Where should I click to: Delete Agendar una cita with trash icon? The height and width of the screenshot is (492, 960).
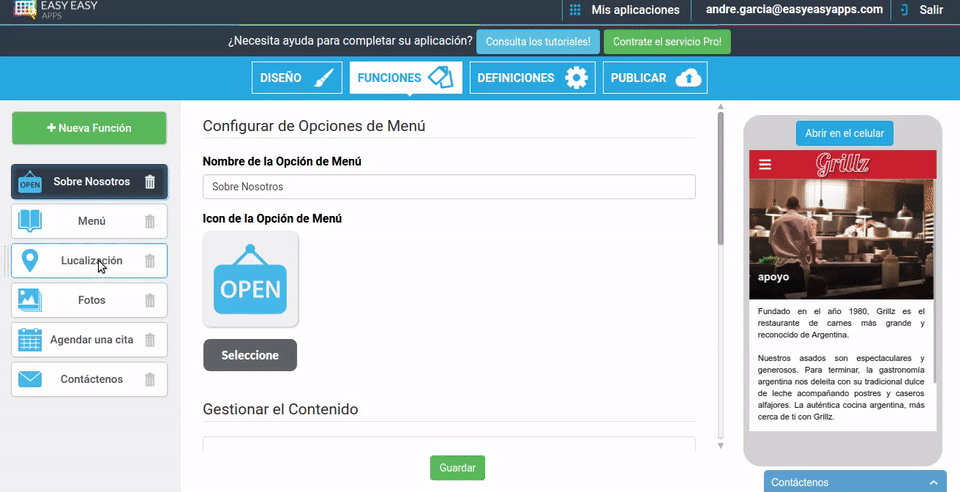click(x=150, y=340)
